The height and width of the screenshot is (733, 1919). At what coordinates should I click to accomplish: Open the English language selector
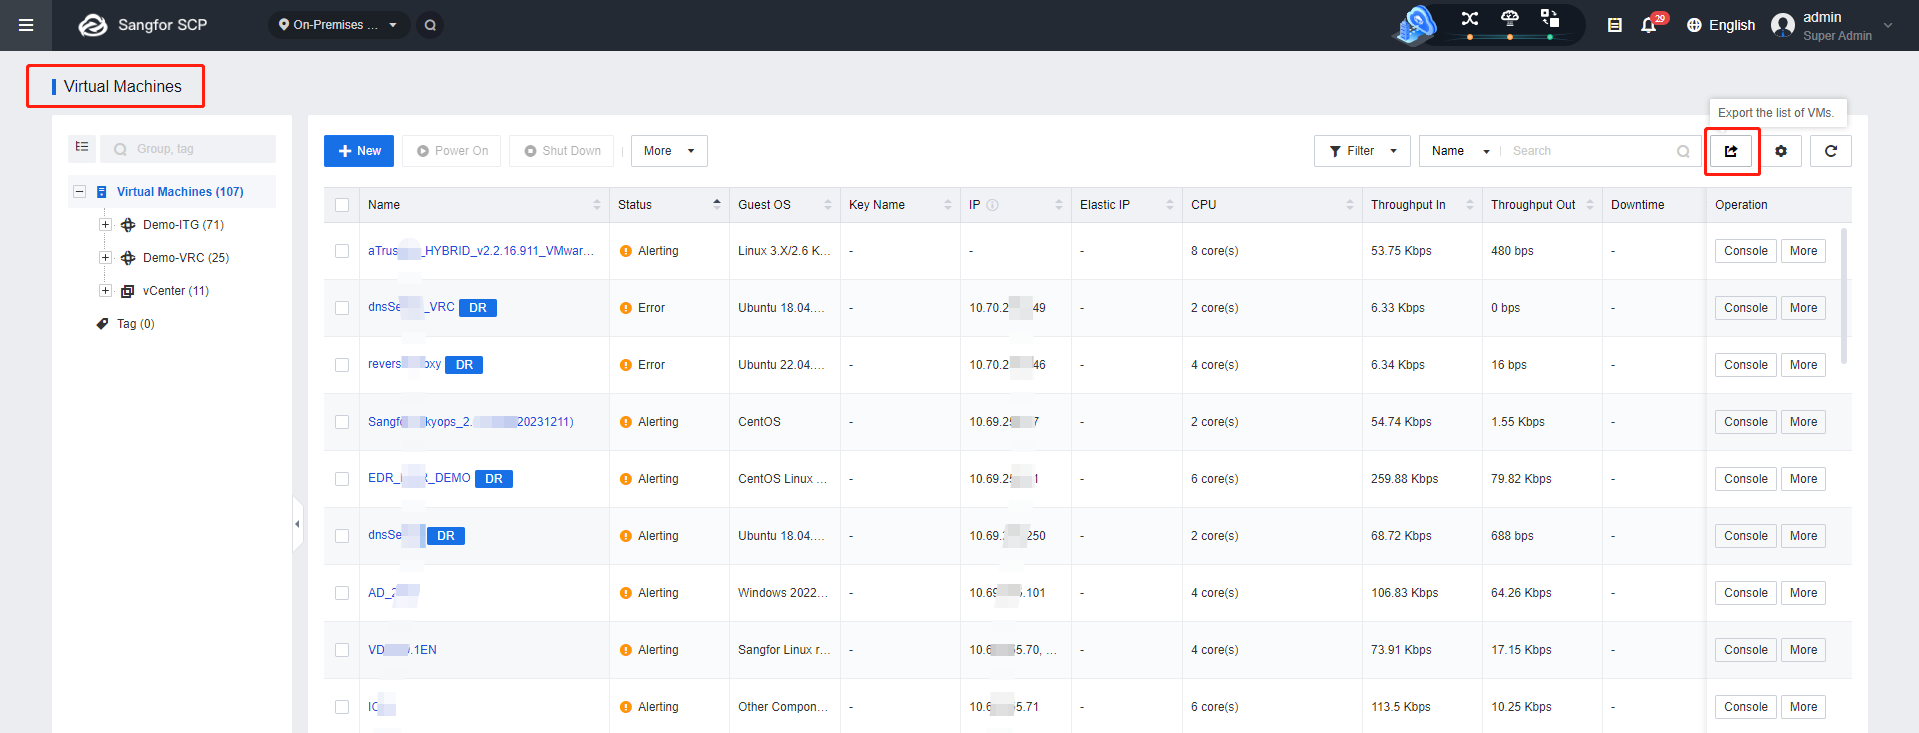pyautogui.click(x=1721, y=25)
